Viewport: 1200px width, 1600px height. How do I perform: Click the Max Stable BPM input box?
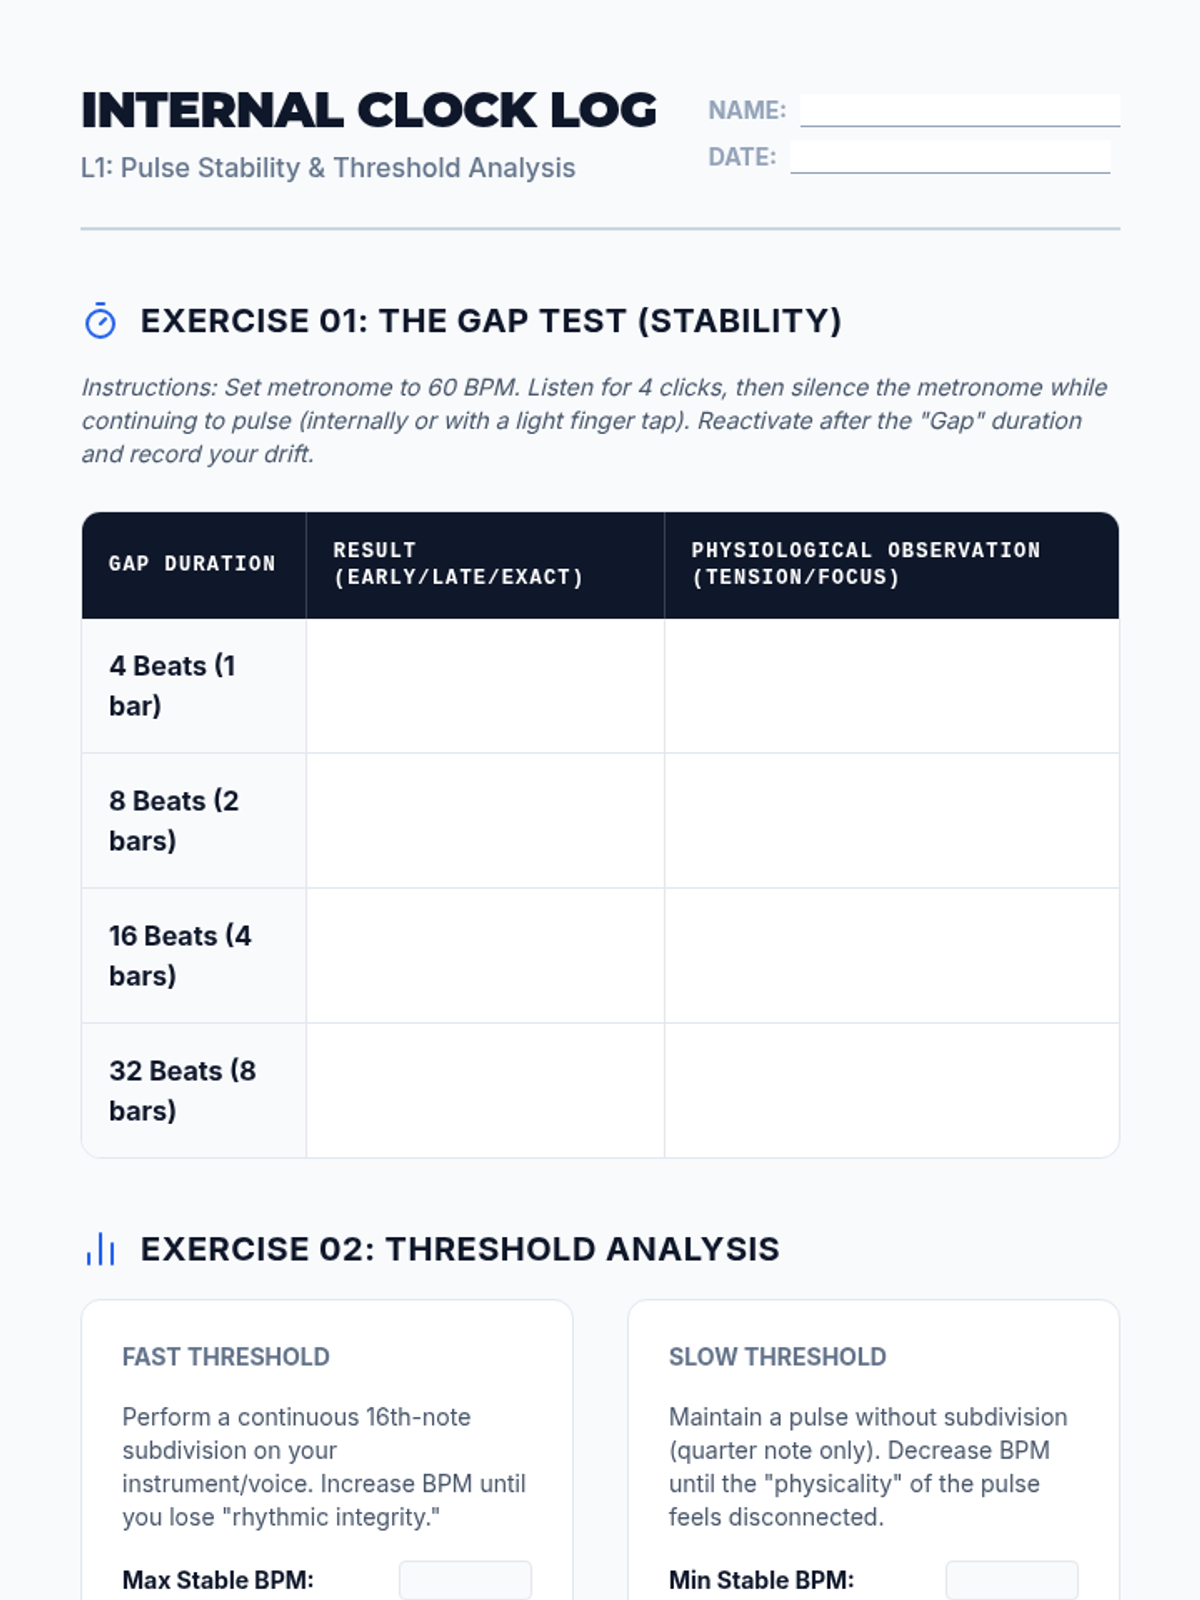click(465, 1580)
